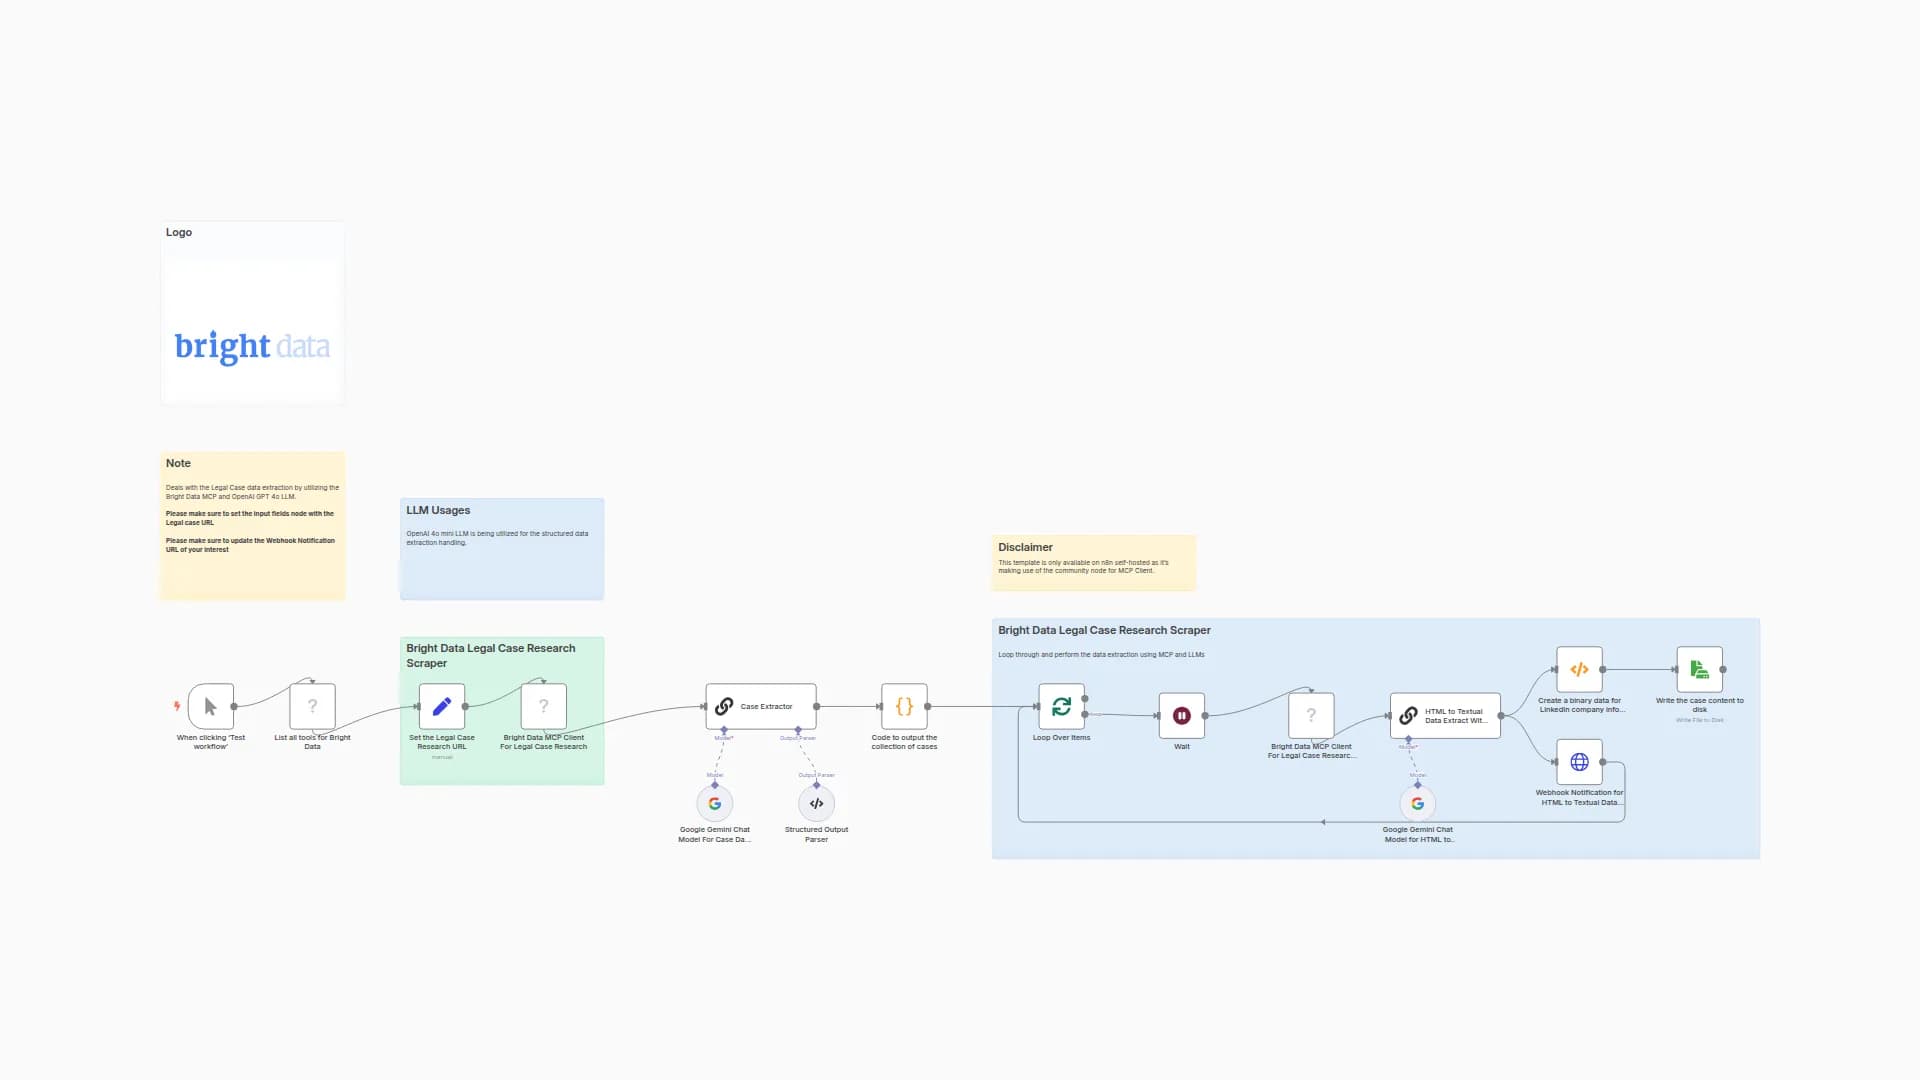1920x1080 pixels.
Task: Click the bright data logo image
Action: [x=252, y=346]
